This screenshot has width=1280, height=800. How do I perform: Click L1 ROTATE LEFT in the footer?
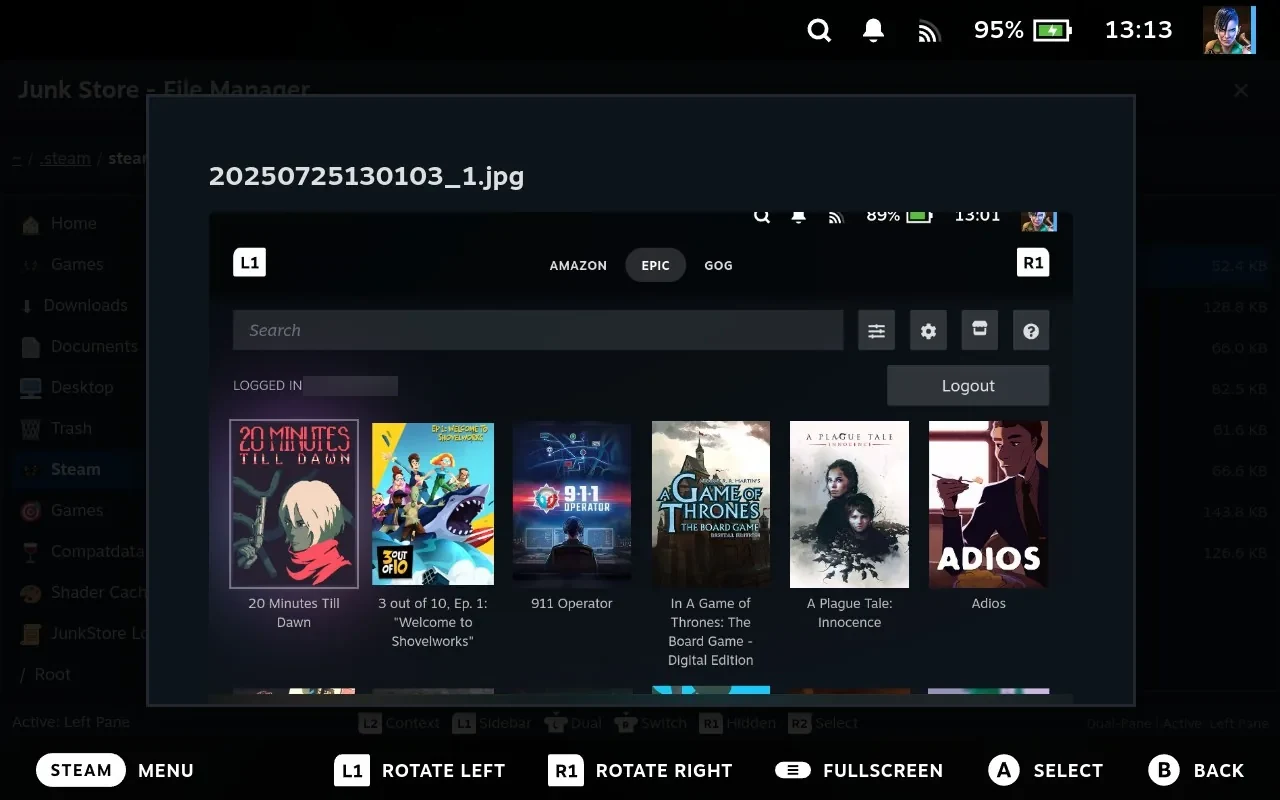tap(420, 771)
